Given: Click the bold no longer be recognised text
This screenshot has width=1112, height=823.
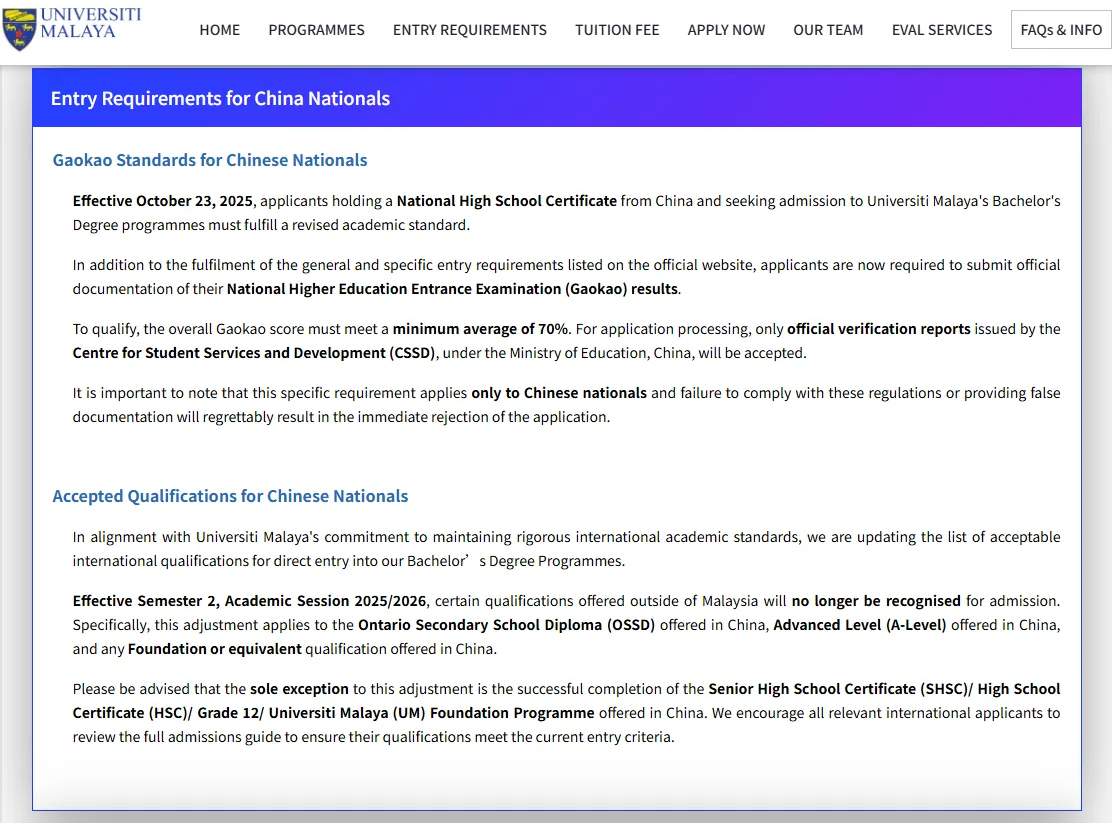Looking at the screenshot, I should click(x=876, y=601).
